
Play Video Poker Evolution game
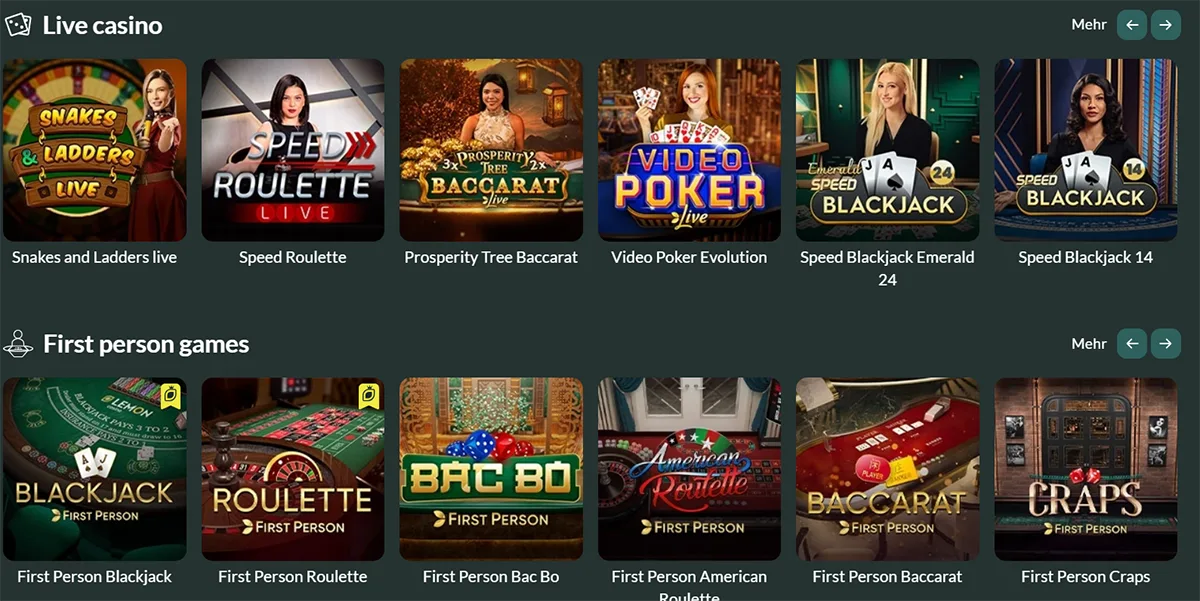click(x=689, y=150)
